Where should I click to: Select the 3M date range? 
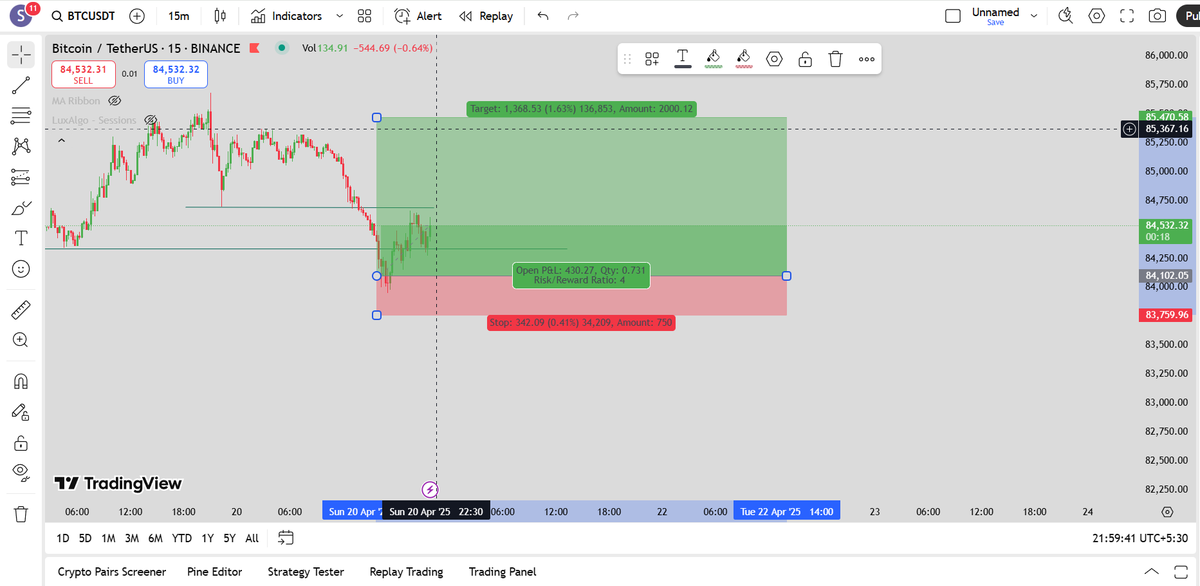tap(132, 538)
